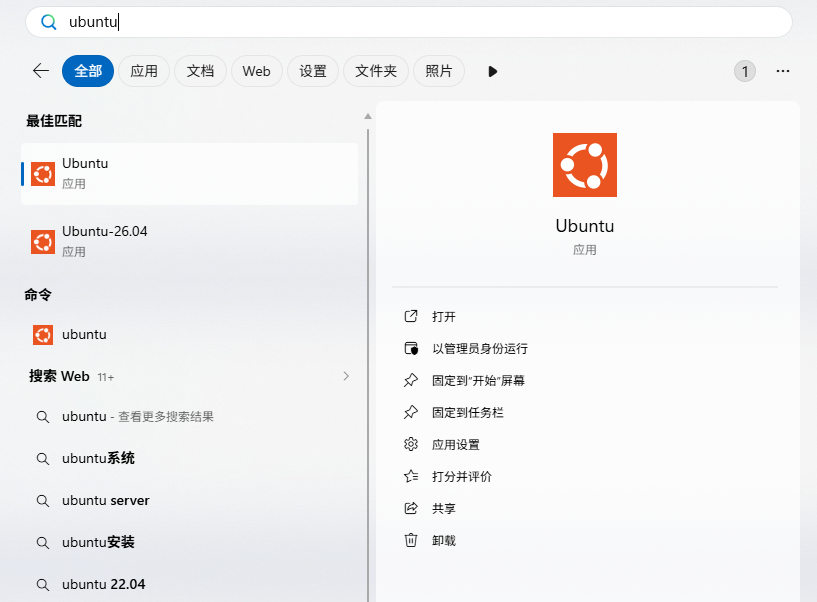Image resolution: width=817 pixels, height=602 pixels.
Task: Select the ubuntu server web suggestion
Action: [x=190, y=500]
